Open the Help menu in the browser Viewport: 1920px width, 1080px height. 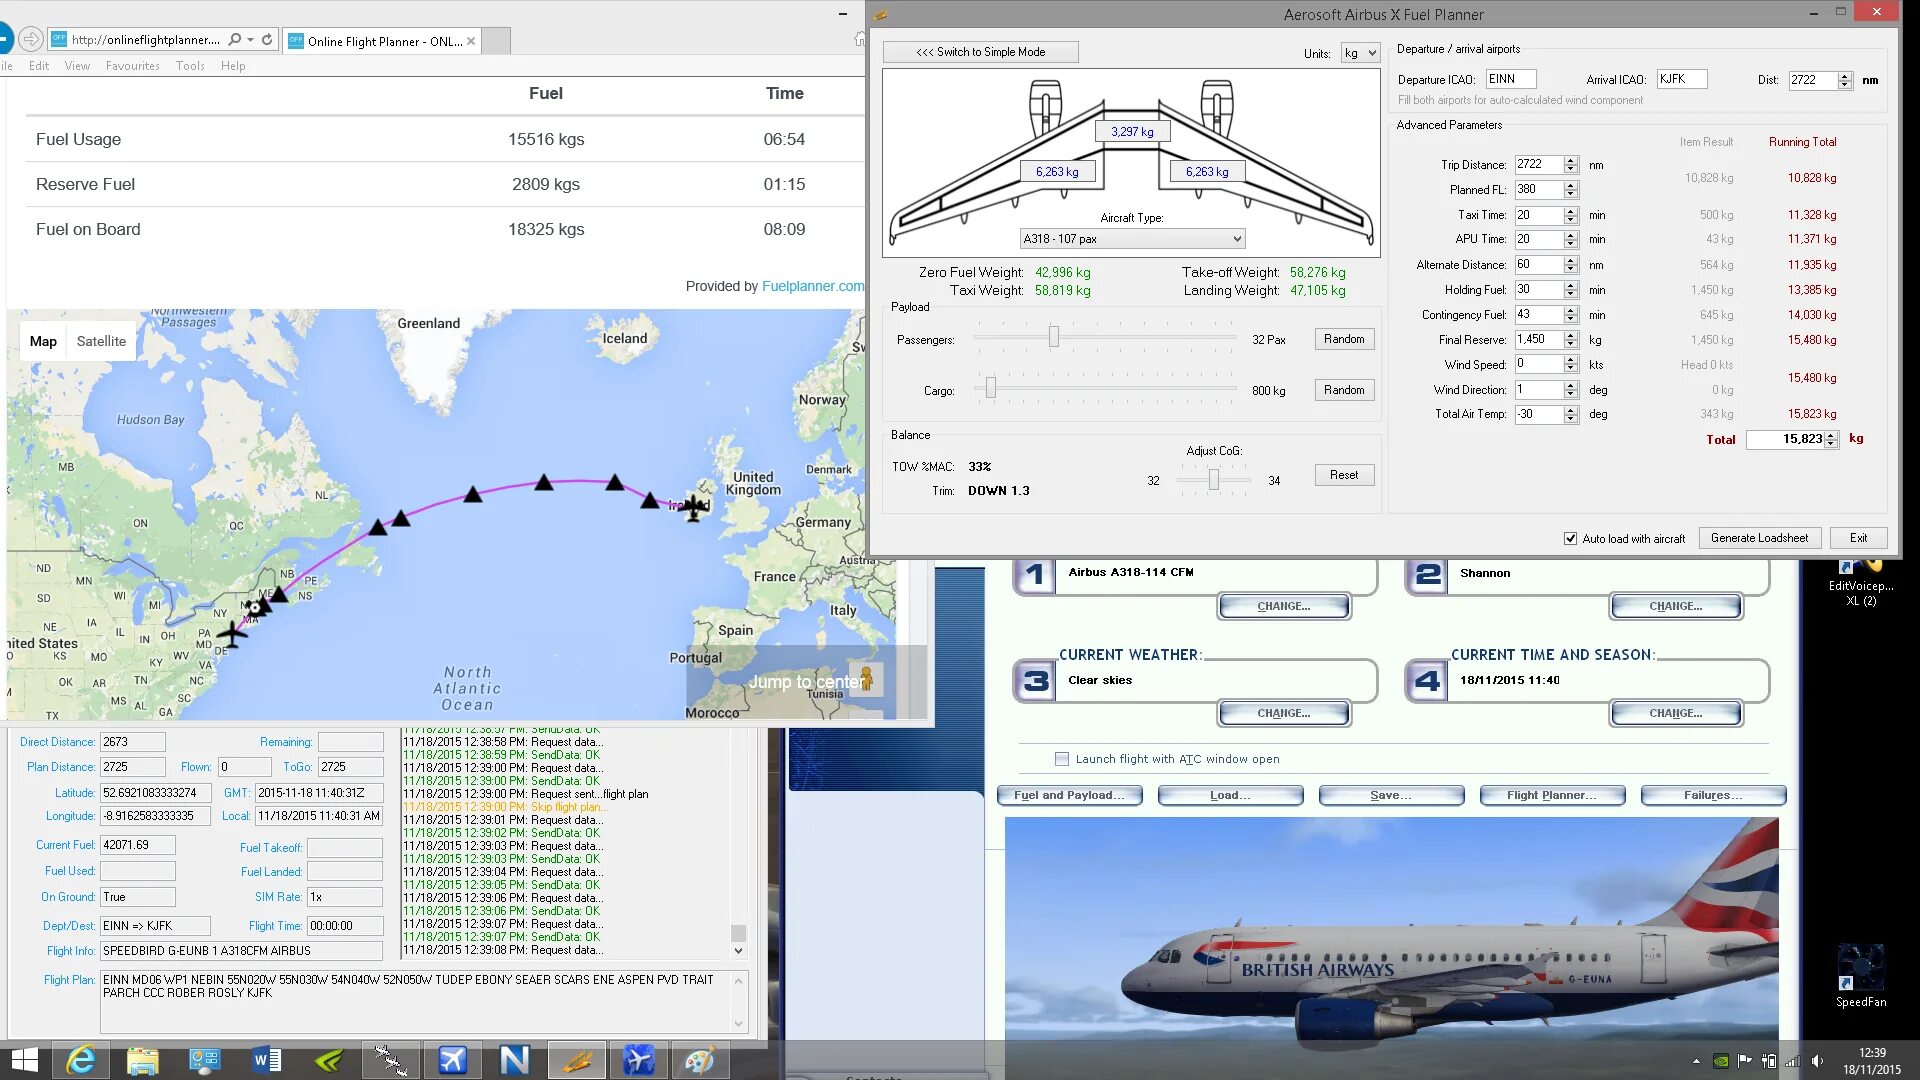(233, 66)
